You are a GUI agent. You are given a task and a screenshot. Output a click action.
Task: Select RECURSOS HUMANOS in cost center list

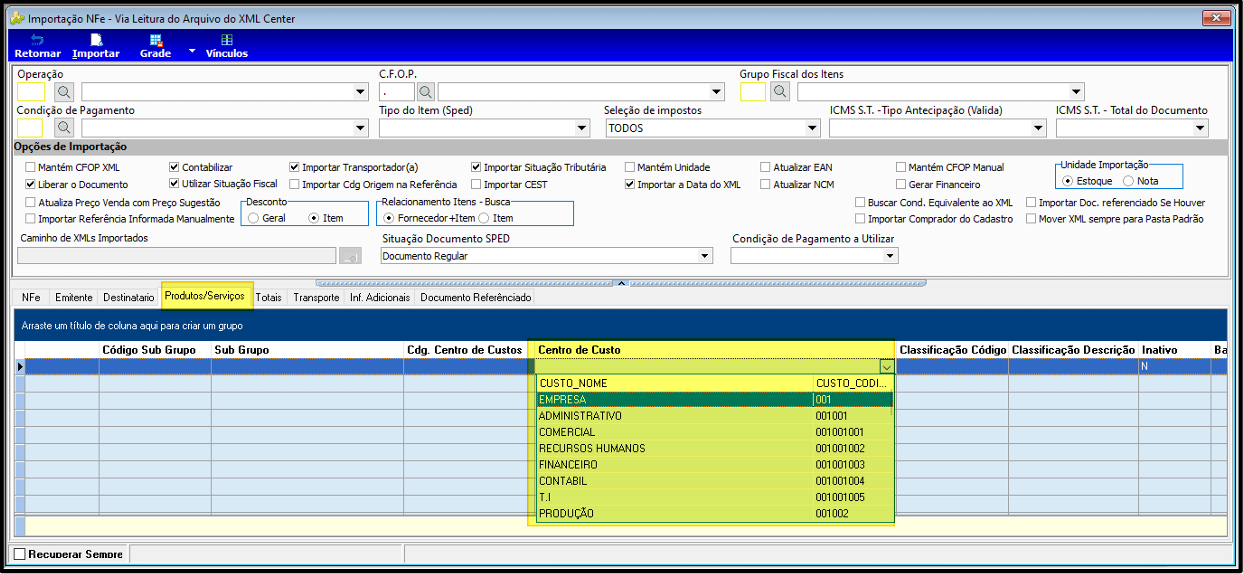pyautogui.click(x=714, y=448)
